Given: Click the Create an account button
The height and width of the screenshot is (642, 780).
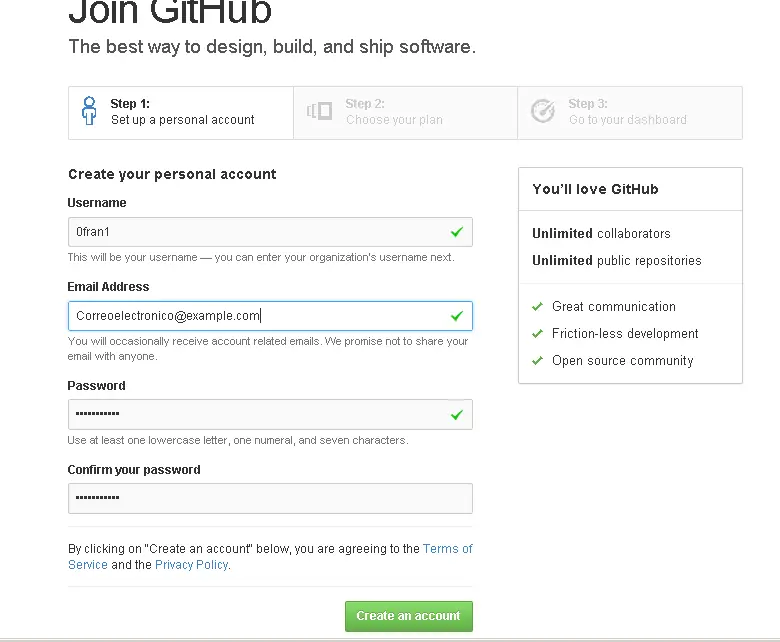Looking at the screenshot, I should 409,616.
